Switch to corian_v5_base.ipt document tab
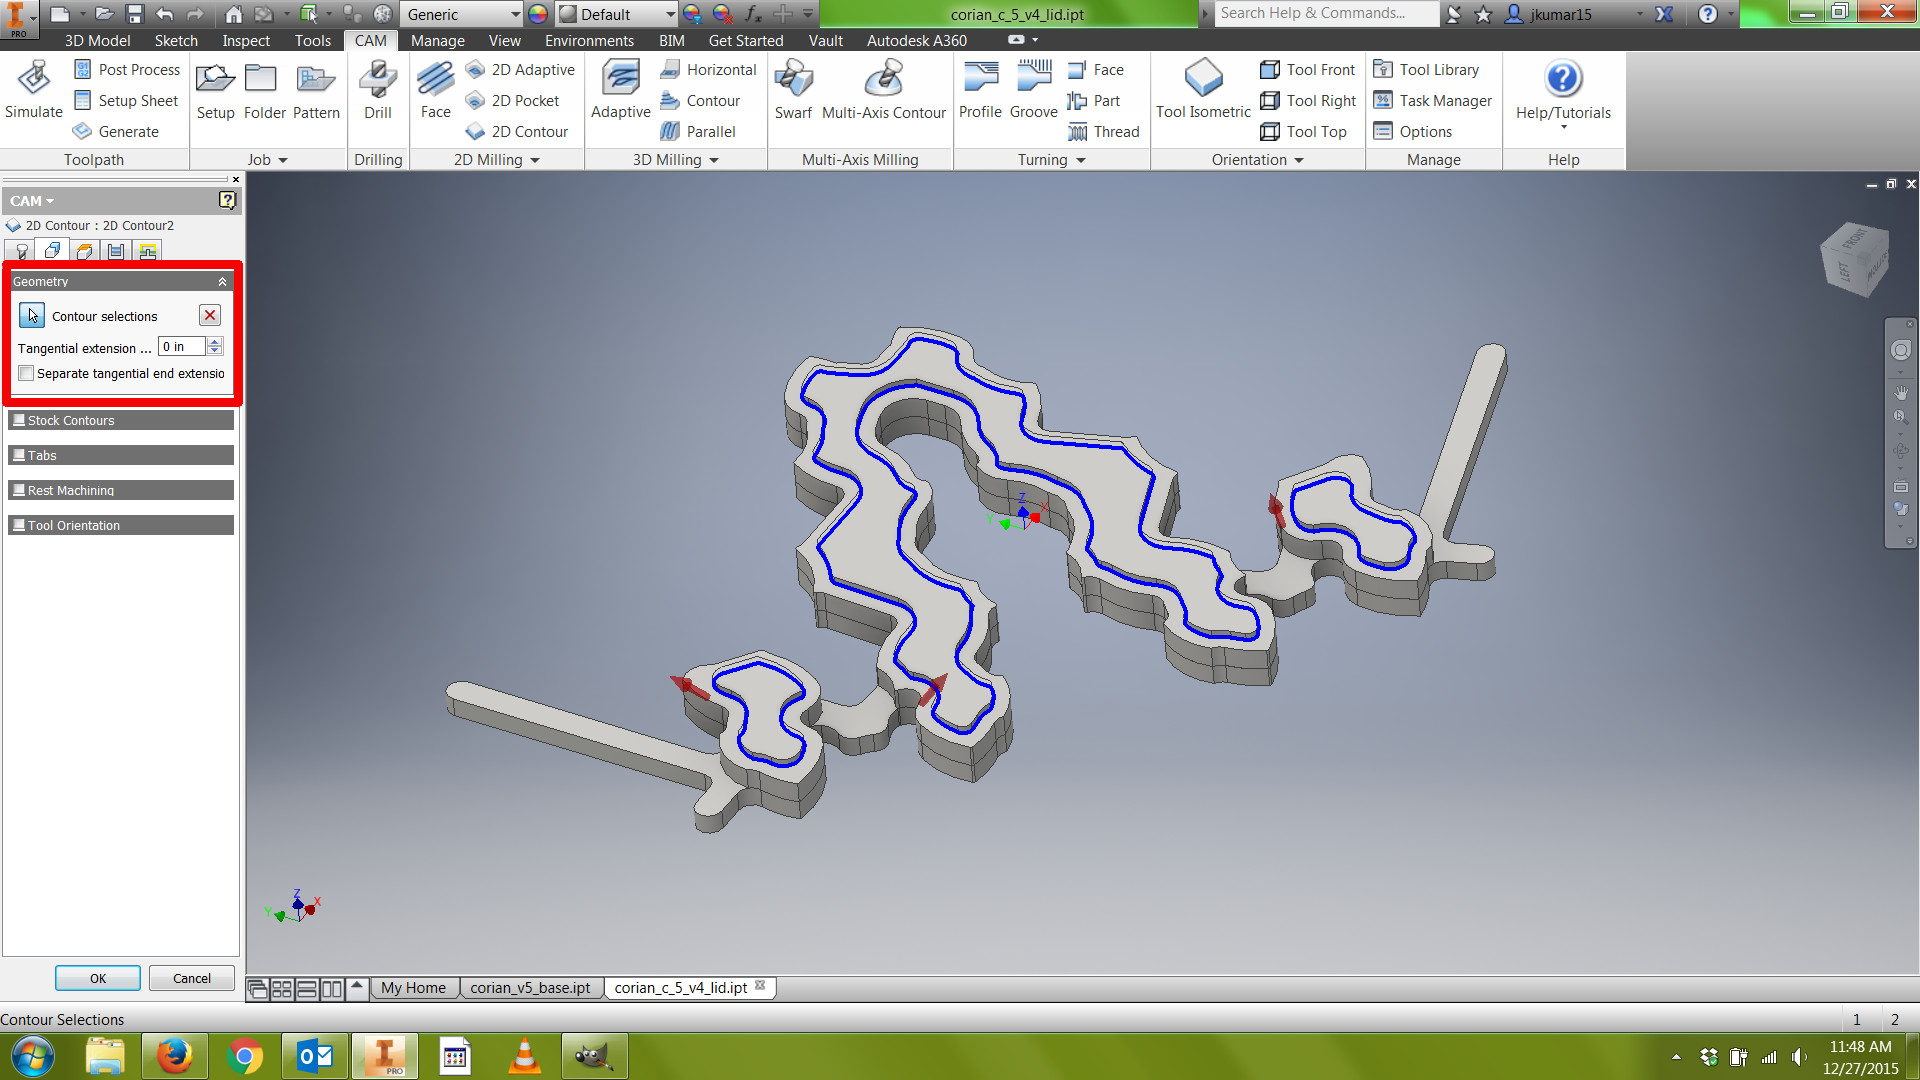The width and height of the screenshot is (1920, 1080). [x=530, y=988]
